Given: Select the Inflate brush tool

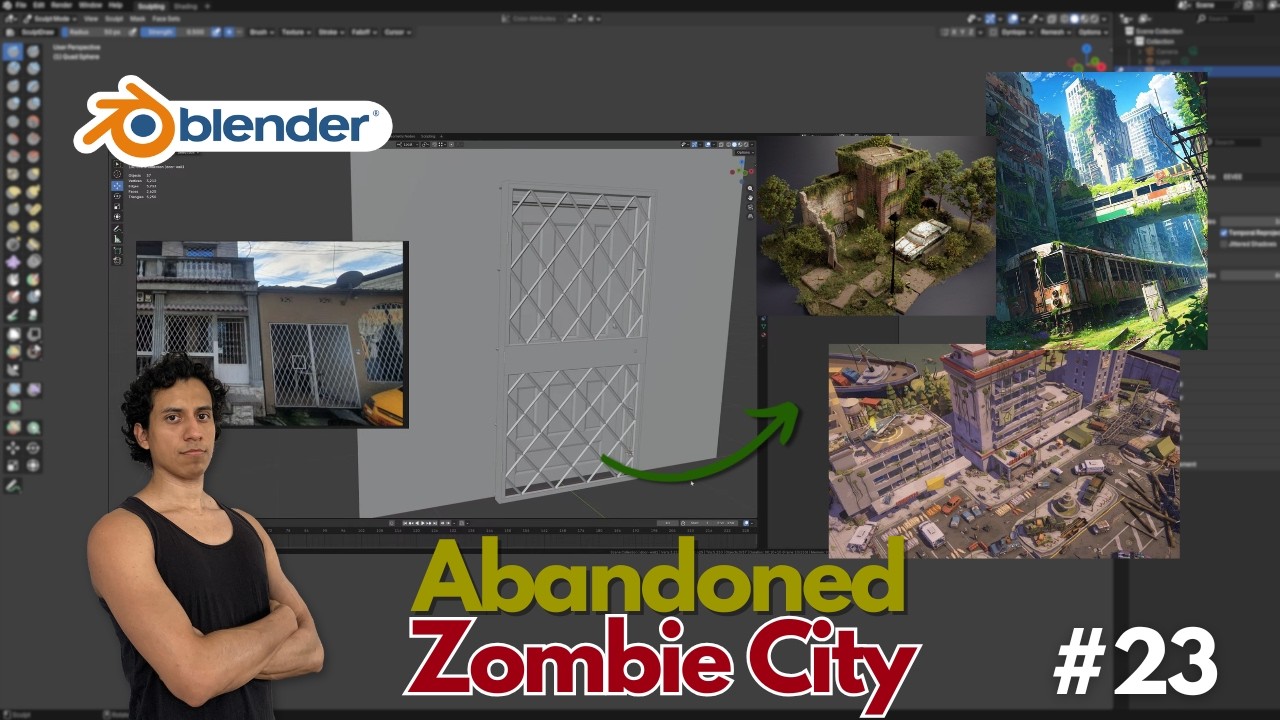Looking at the screenshot, I should [x=13, y=103].
